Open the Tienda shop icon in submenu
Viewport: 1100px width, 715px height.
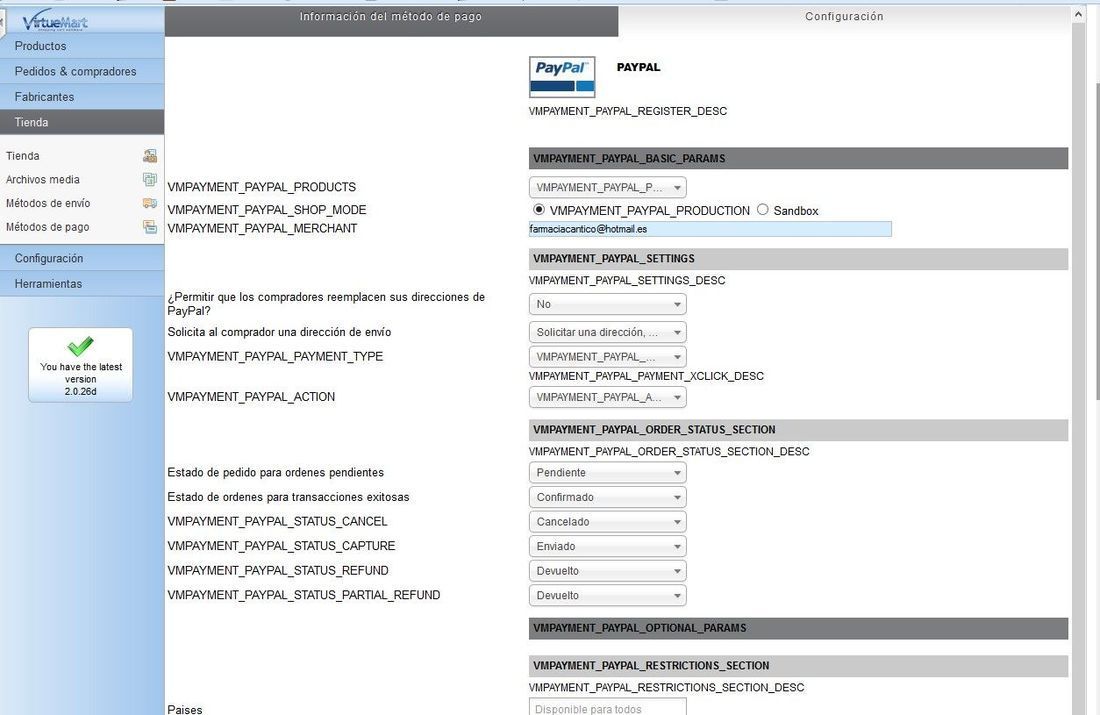click(149, 156)
